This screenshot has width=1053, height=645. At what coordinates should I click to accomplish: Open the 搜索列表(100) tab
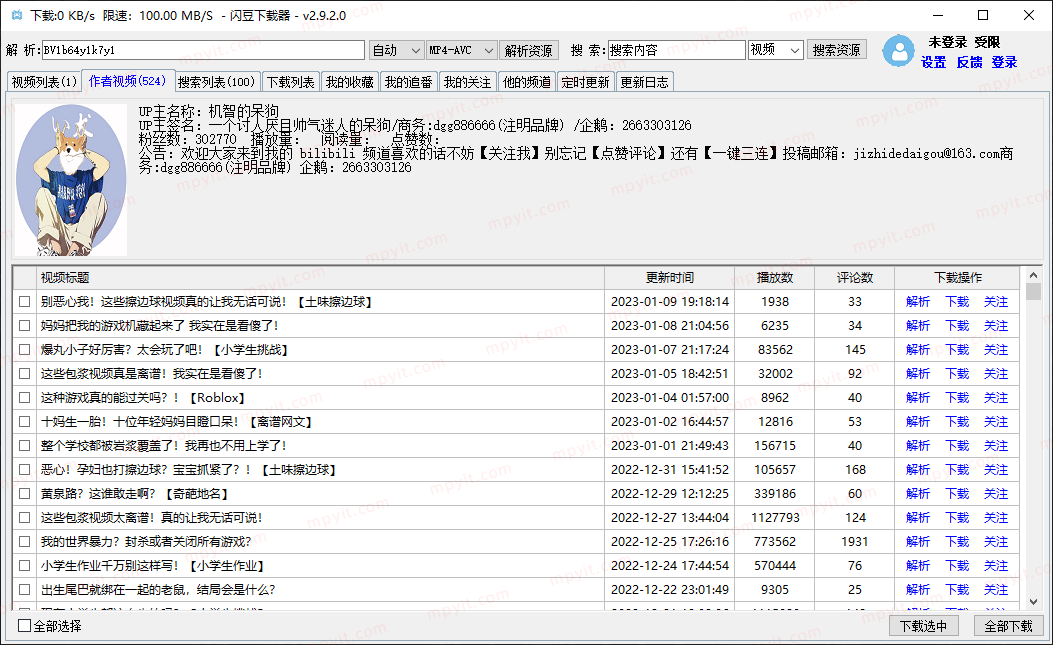pyautogui.click(x=216, y=82)
